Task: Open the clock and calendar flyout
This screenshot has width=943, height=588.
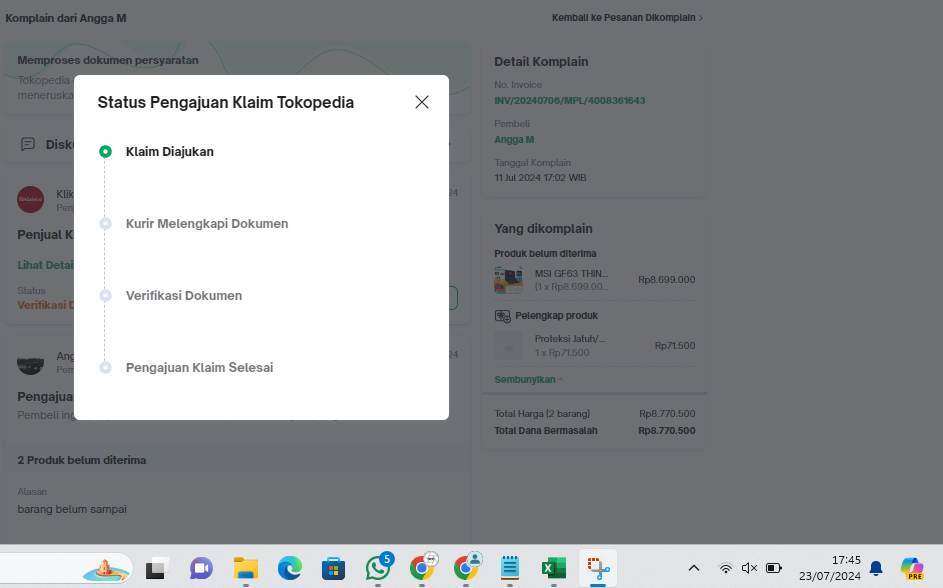Action: pos(829,568)
